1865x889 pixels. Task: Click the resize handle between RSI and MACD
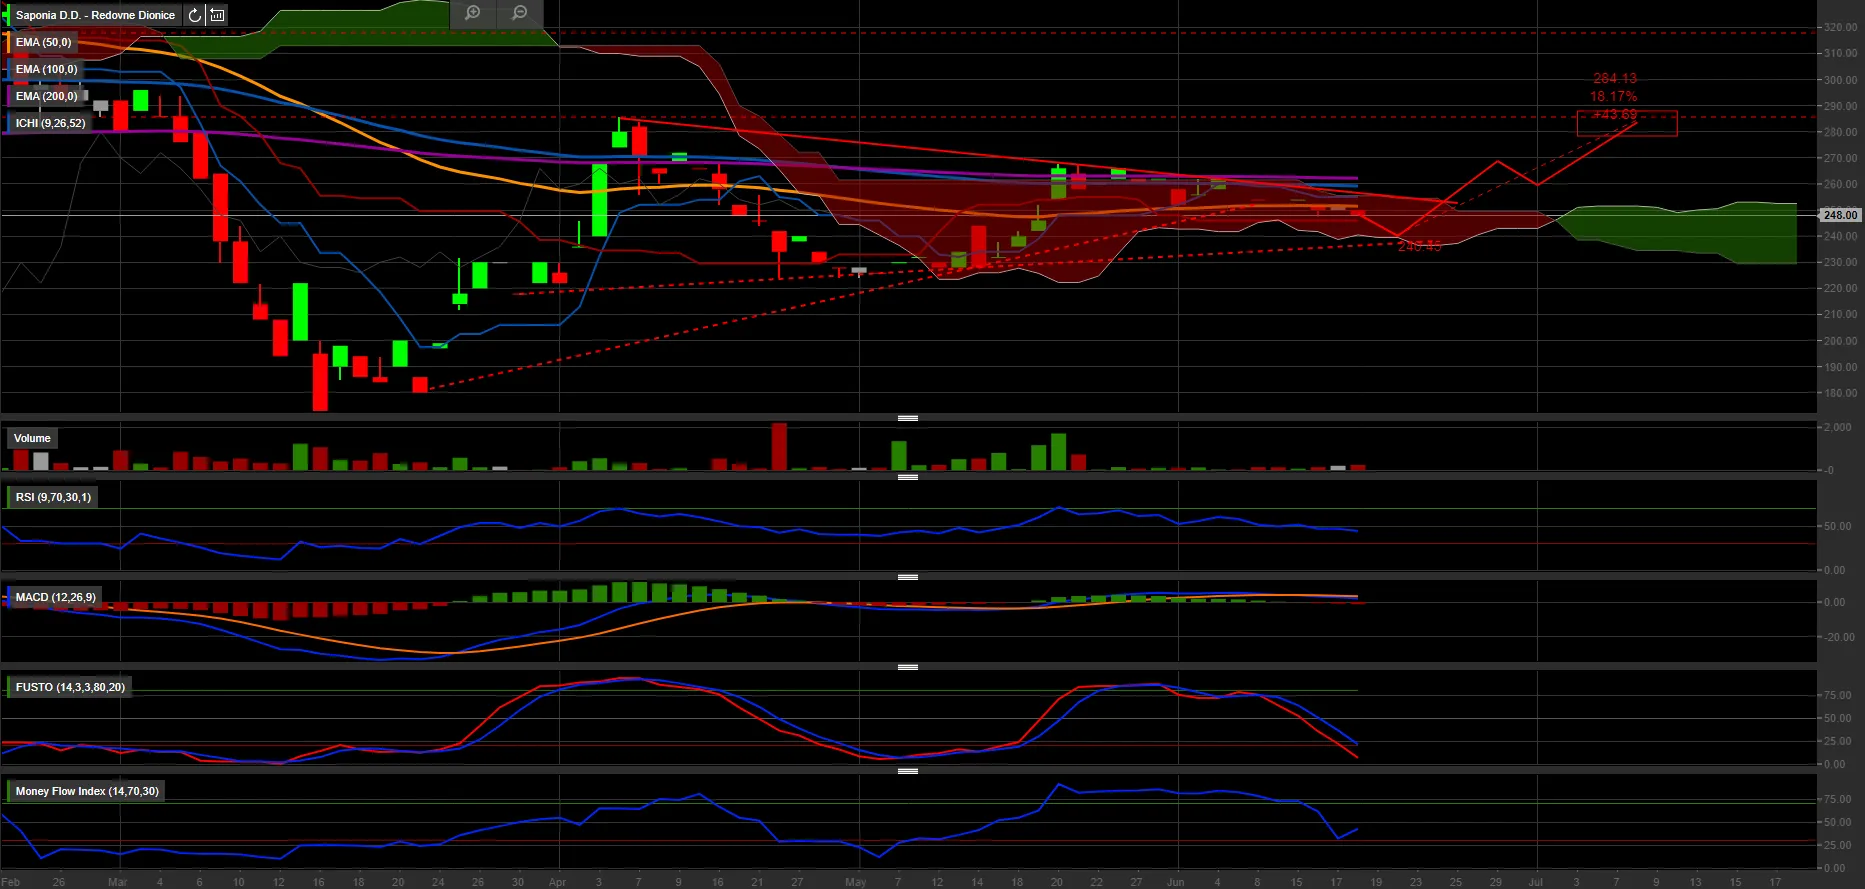point(908,577)
